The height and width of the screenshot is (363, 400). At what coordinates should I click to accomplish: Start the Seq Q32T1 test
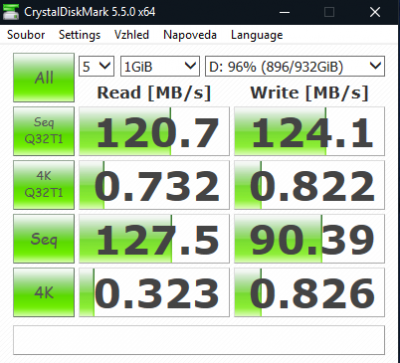tap(44, 131)
